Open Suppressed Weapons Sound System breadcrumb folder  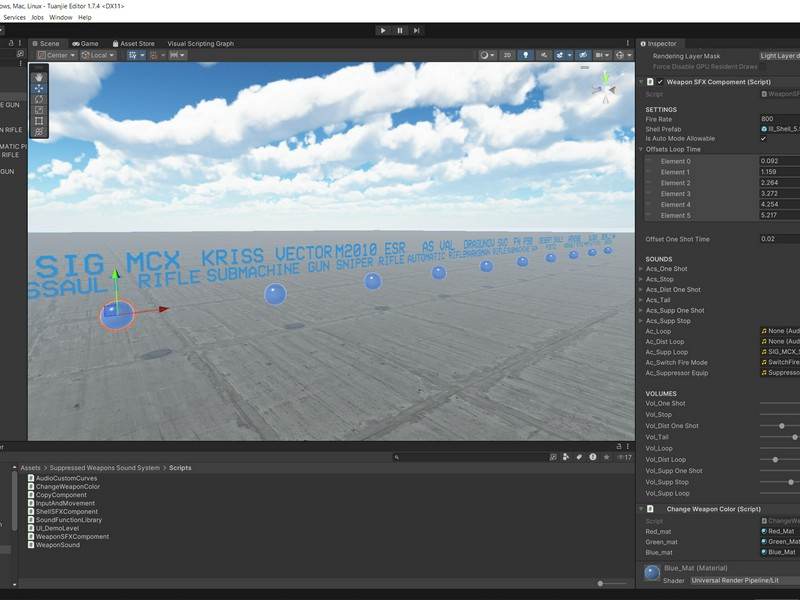pyautogui.click(x=105, y=468)
